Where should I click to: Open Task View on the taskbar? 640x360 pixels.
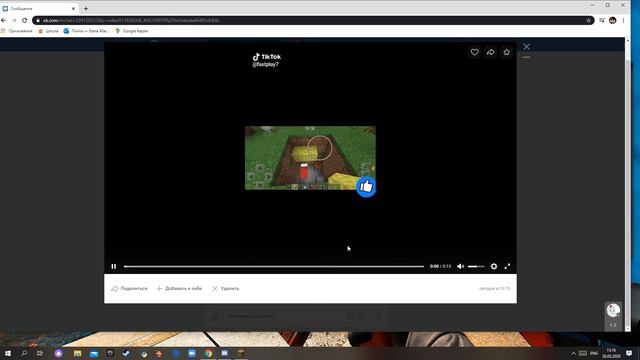(40, 353)
